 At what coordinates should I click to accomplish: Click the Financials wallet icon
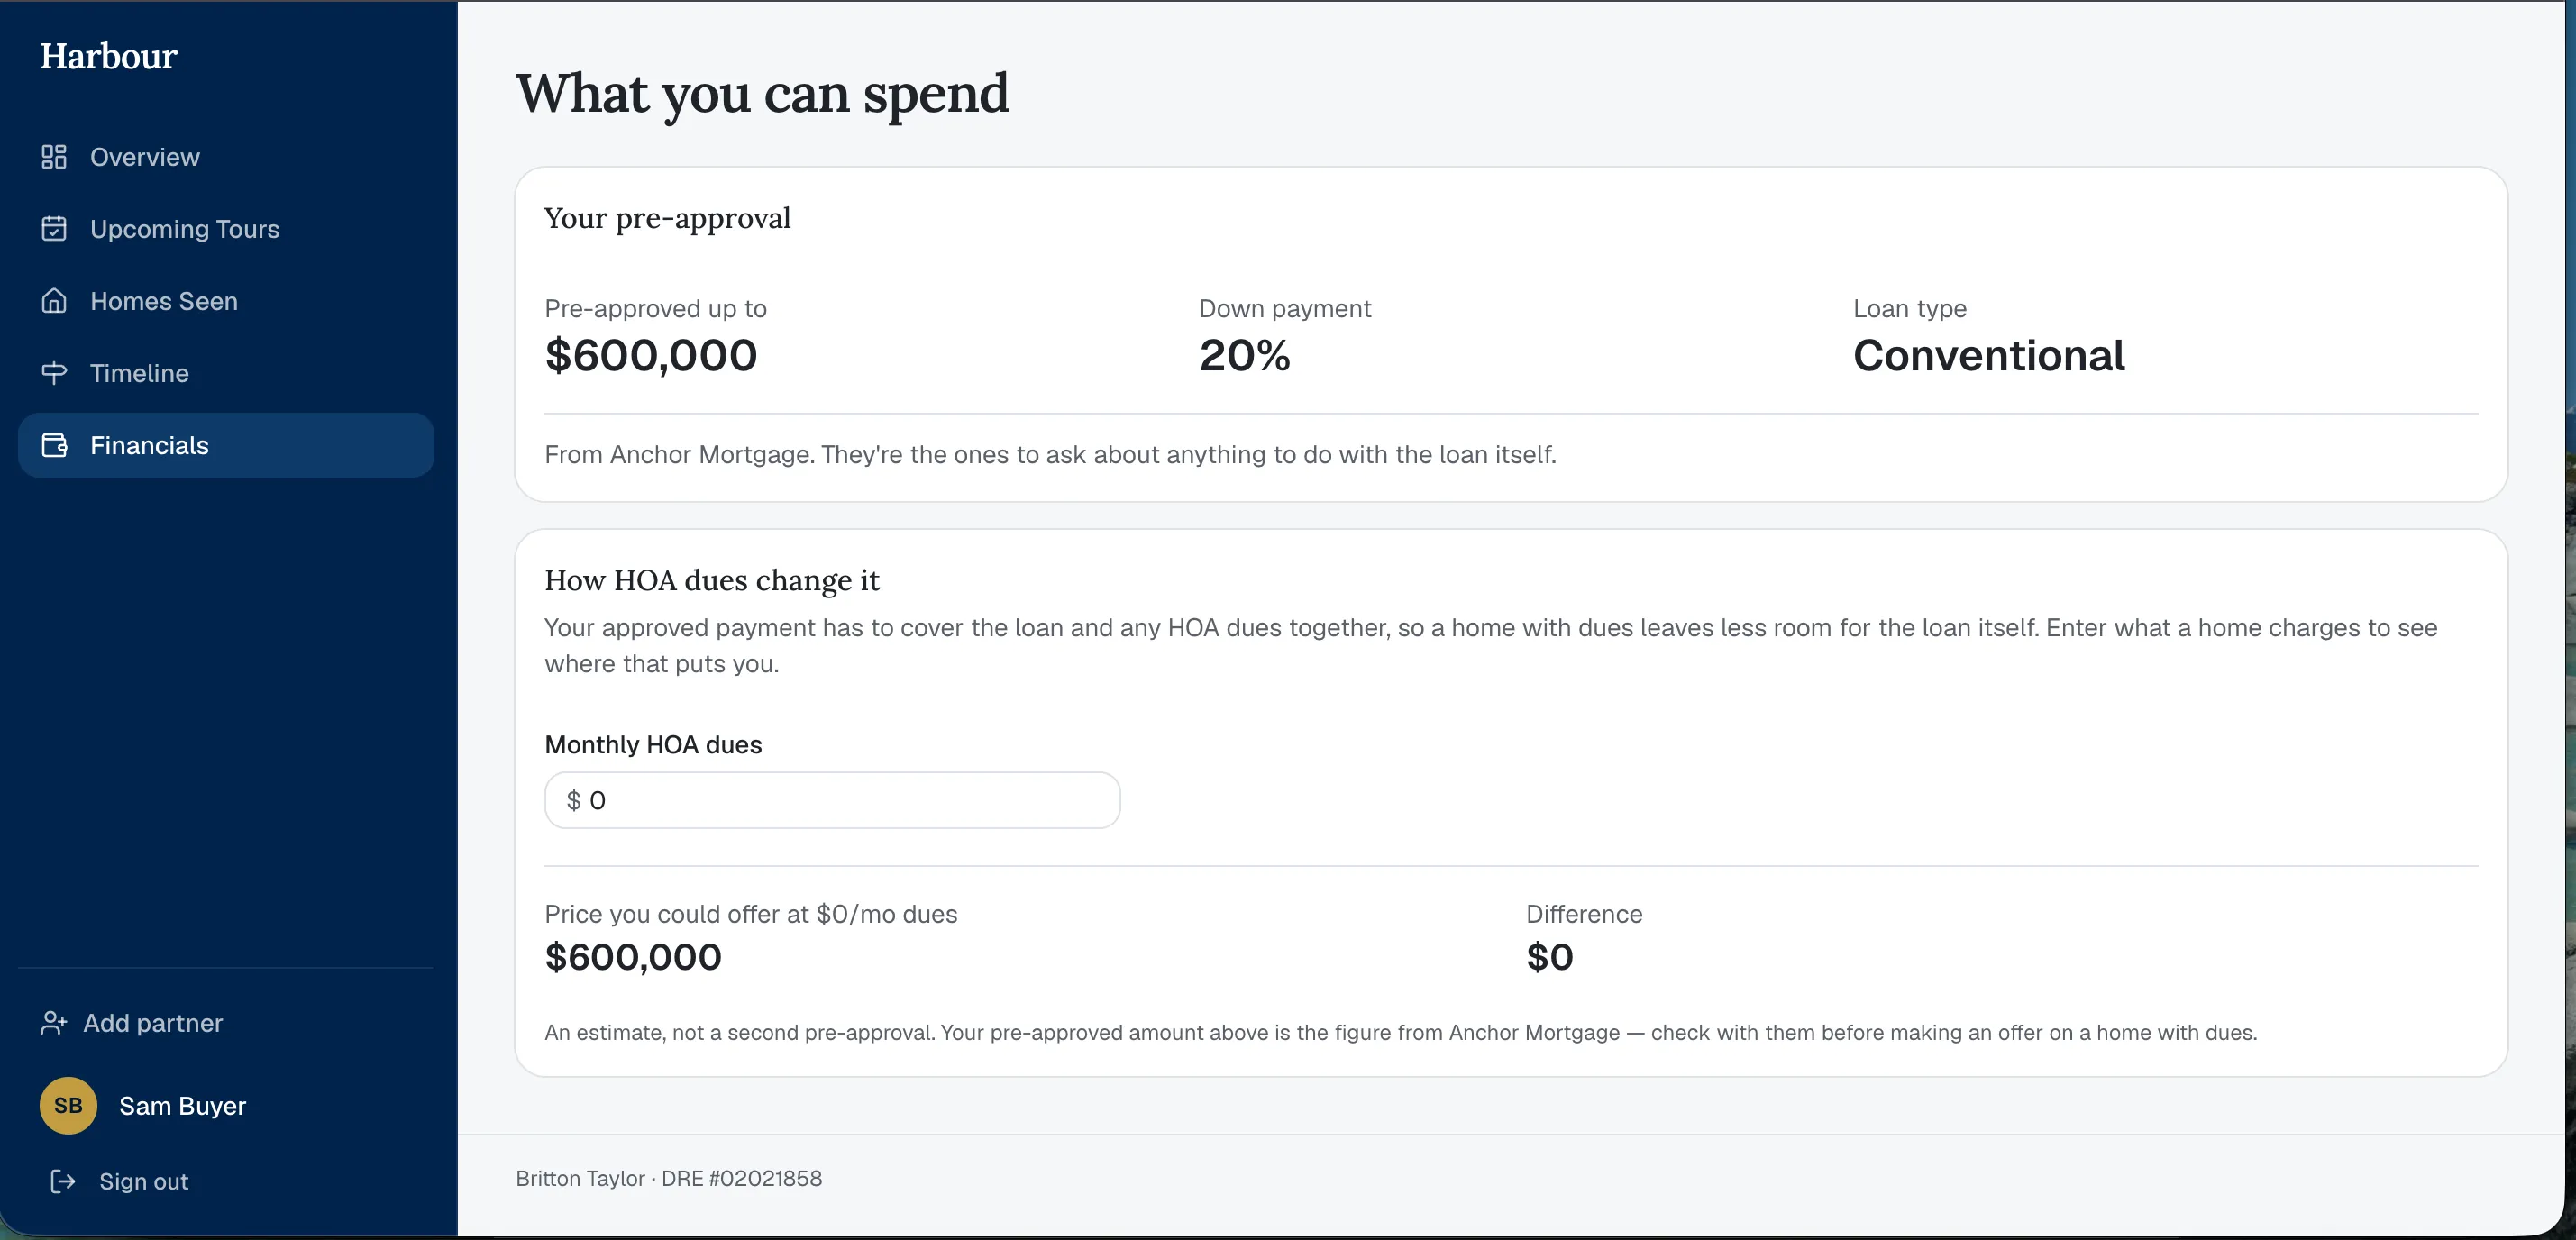coord(54,445)
